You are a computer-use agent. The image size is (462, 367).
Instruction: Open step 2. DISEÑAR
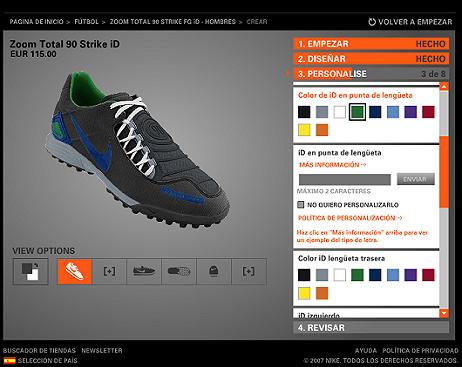tap(371, 59)
